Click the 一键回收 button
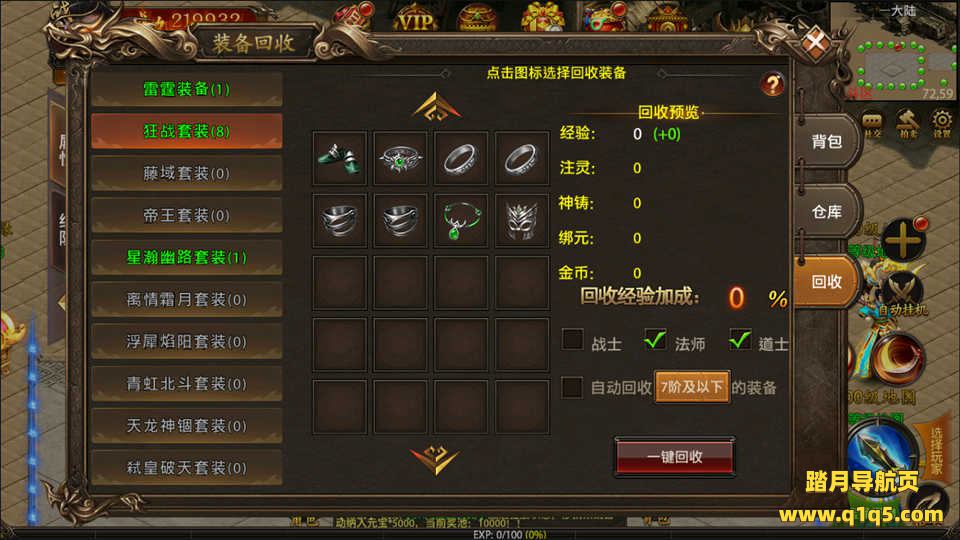Image resolution: width=960 pixels, height=540 pixels. [x=675, y=457]
